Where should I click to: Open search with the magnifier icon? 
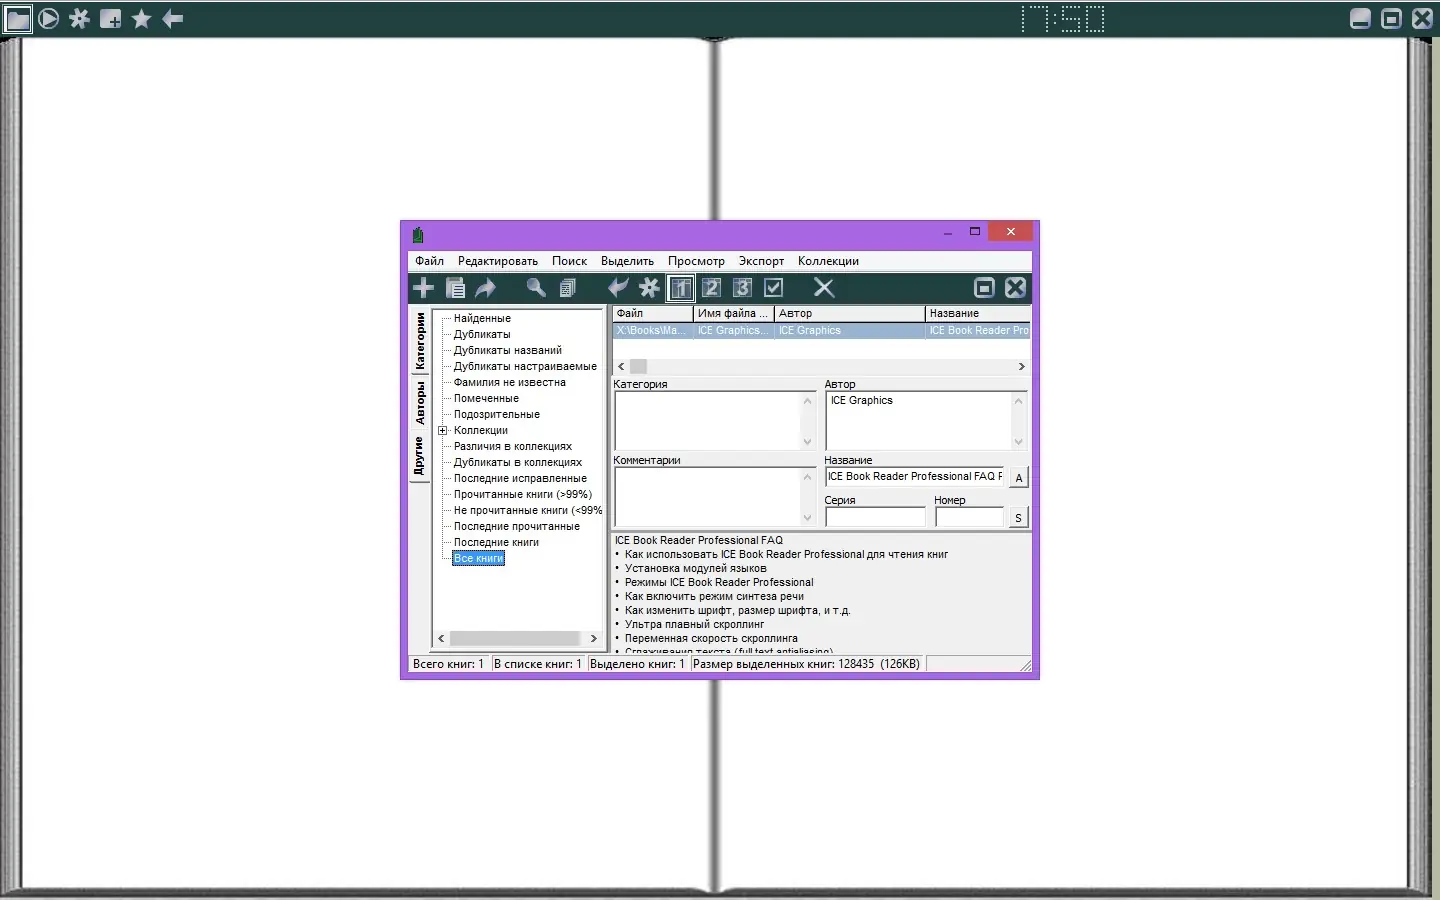pos(536,288)
